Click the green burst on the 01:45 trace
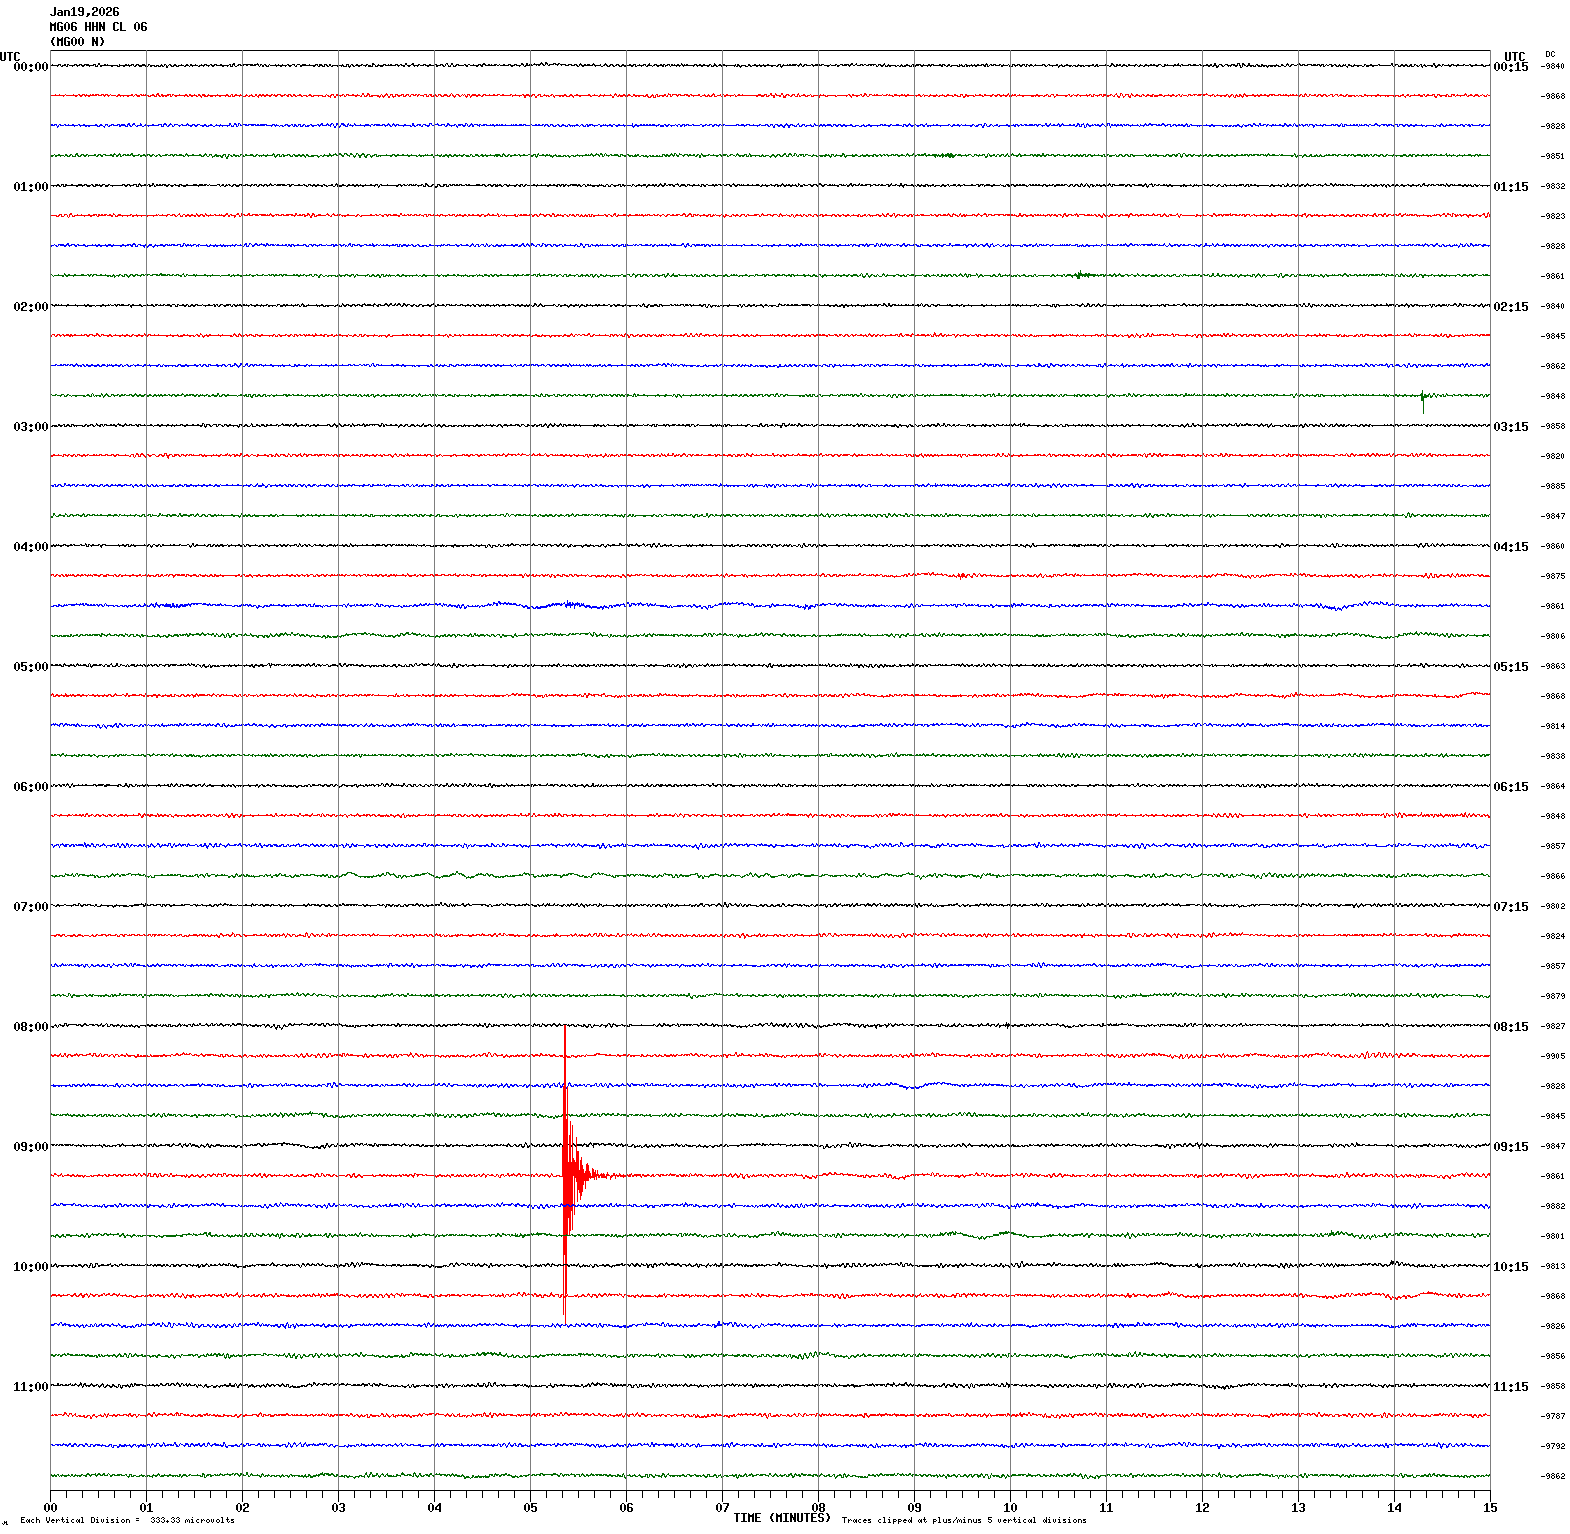The width and height of the screenshot is (1570, 1534). [1080, 275]
